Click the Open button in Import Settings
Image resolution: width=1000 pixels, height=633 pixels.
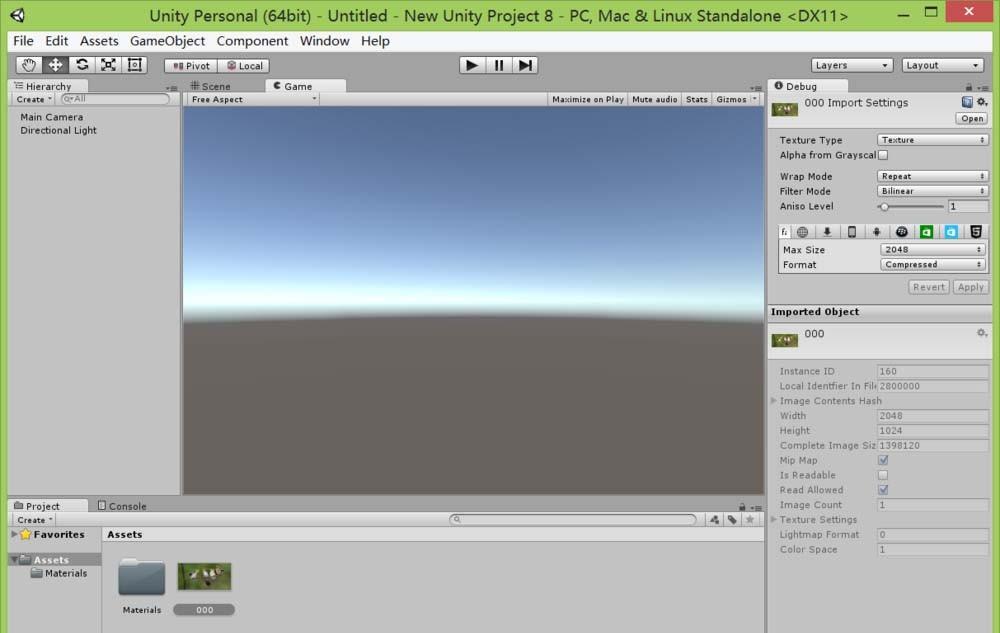[970, 118]
